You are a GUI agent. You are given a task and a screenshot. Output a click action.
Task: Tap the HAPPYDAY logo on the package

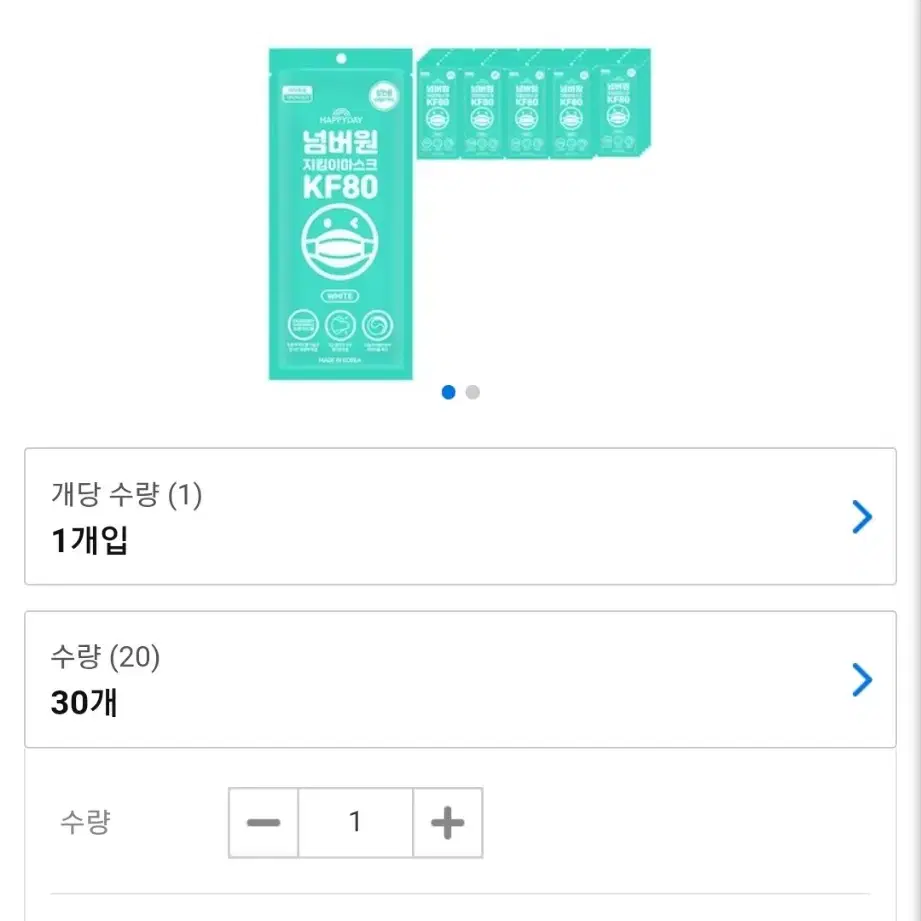(341, 116)
